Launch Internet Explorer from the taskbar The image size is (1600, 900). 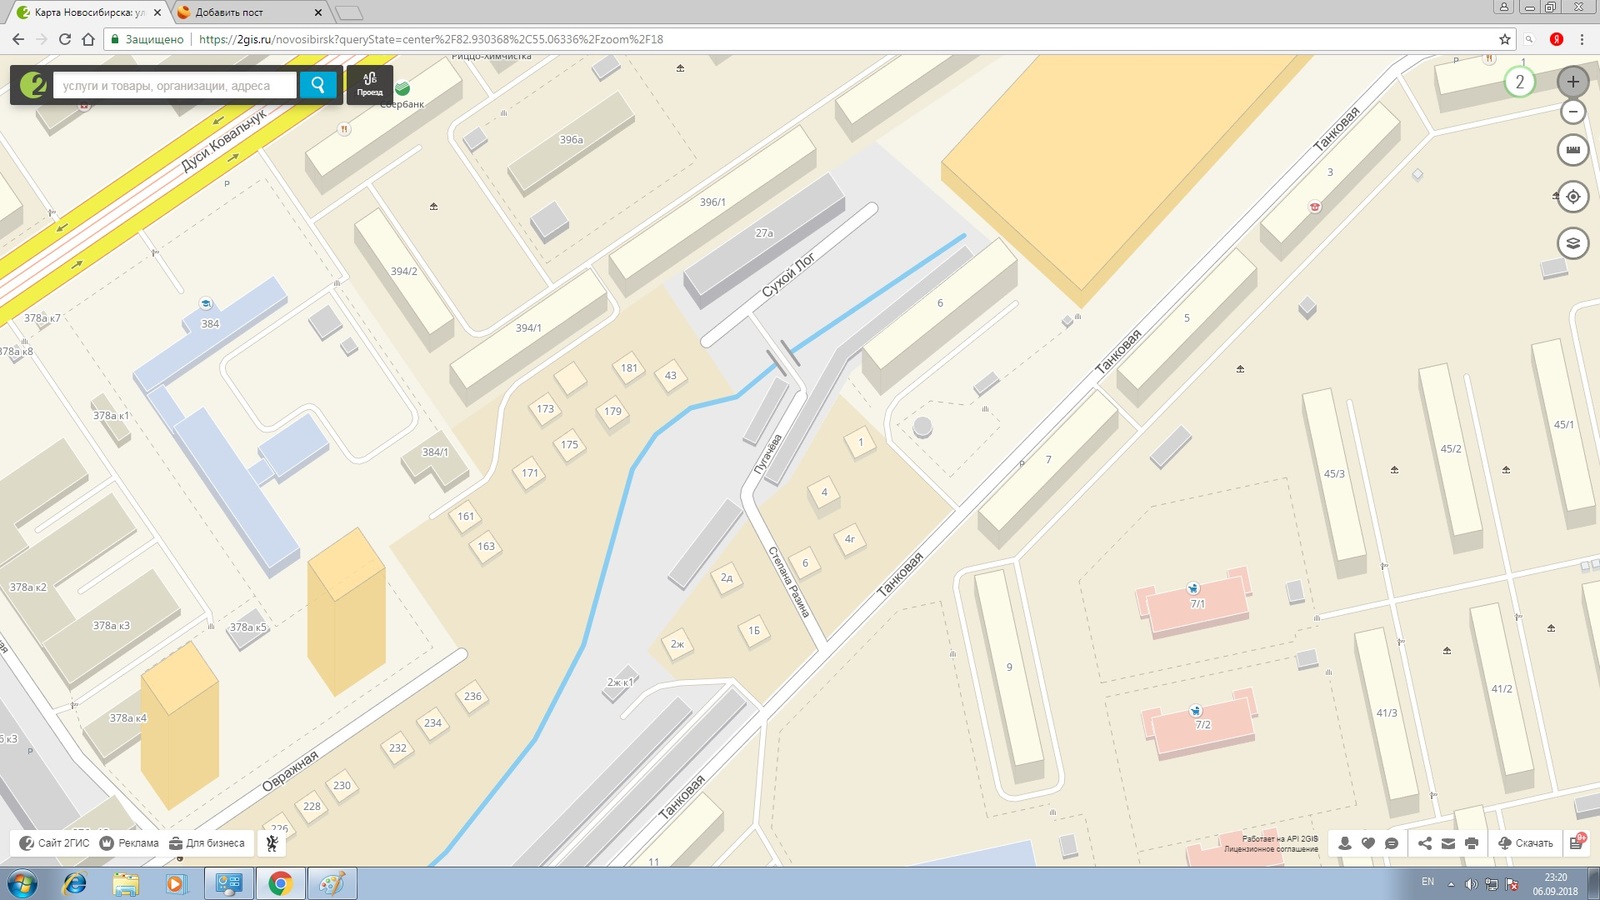tap(74, 884)
